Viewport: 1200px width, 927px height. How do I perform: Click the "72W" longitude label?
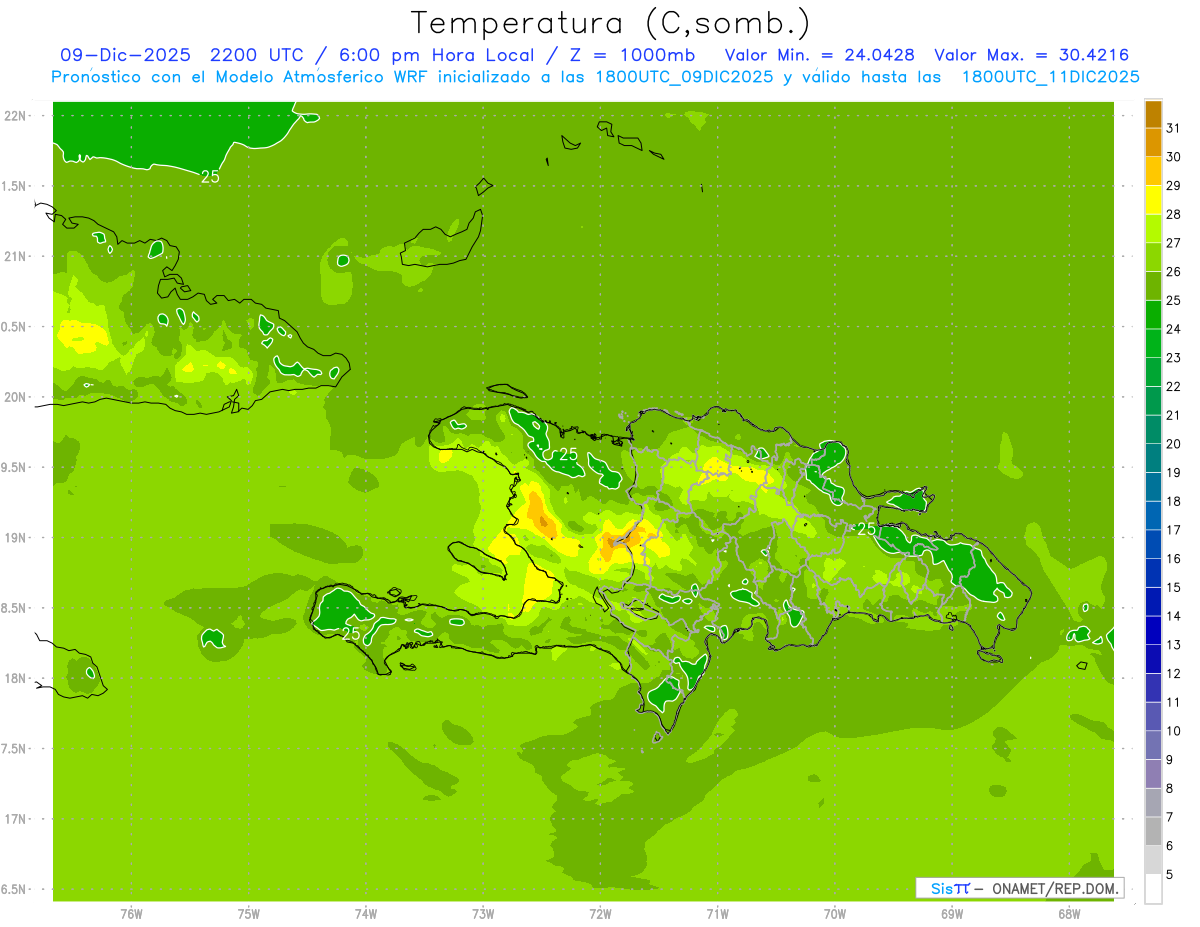tap(600, 914)
